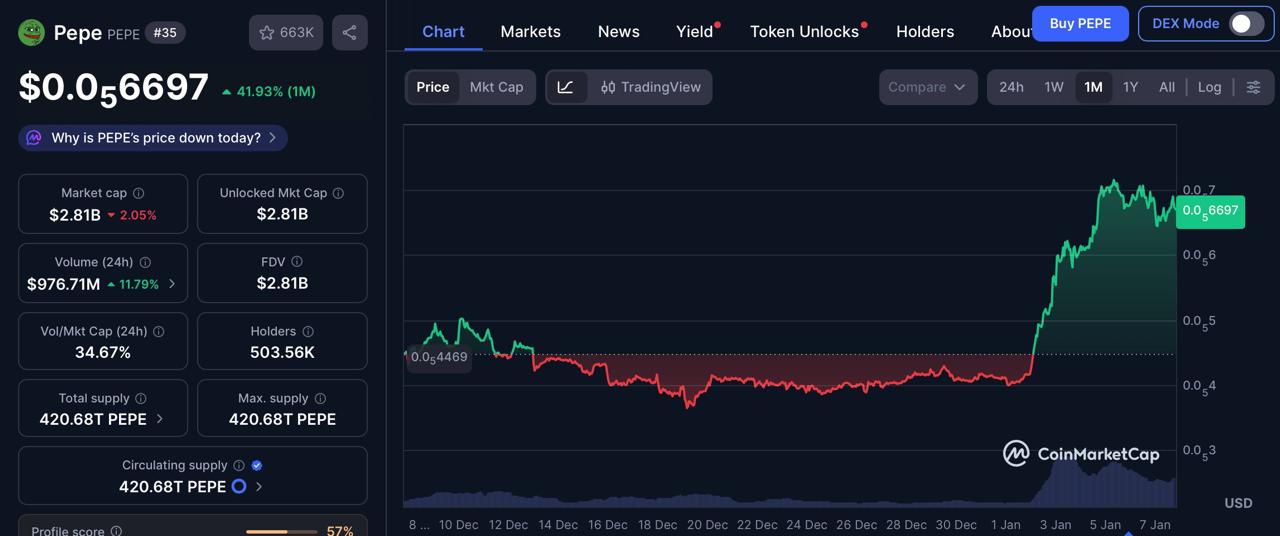
Task: Toggle DEX Mode switch
Action: pos(1247,23)
